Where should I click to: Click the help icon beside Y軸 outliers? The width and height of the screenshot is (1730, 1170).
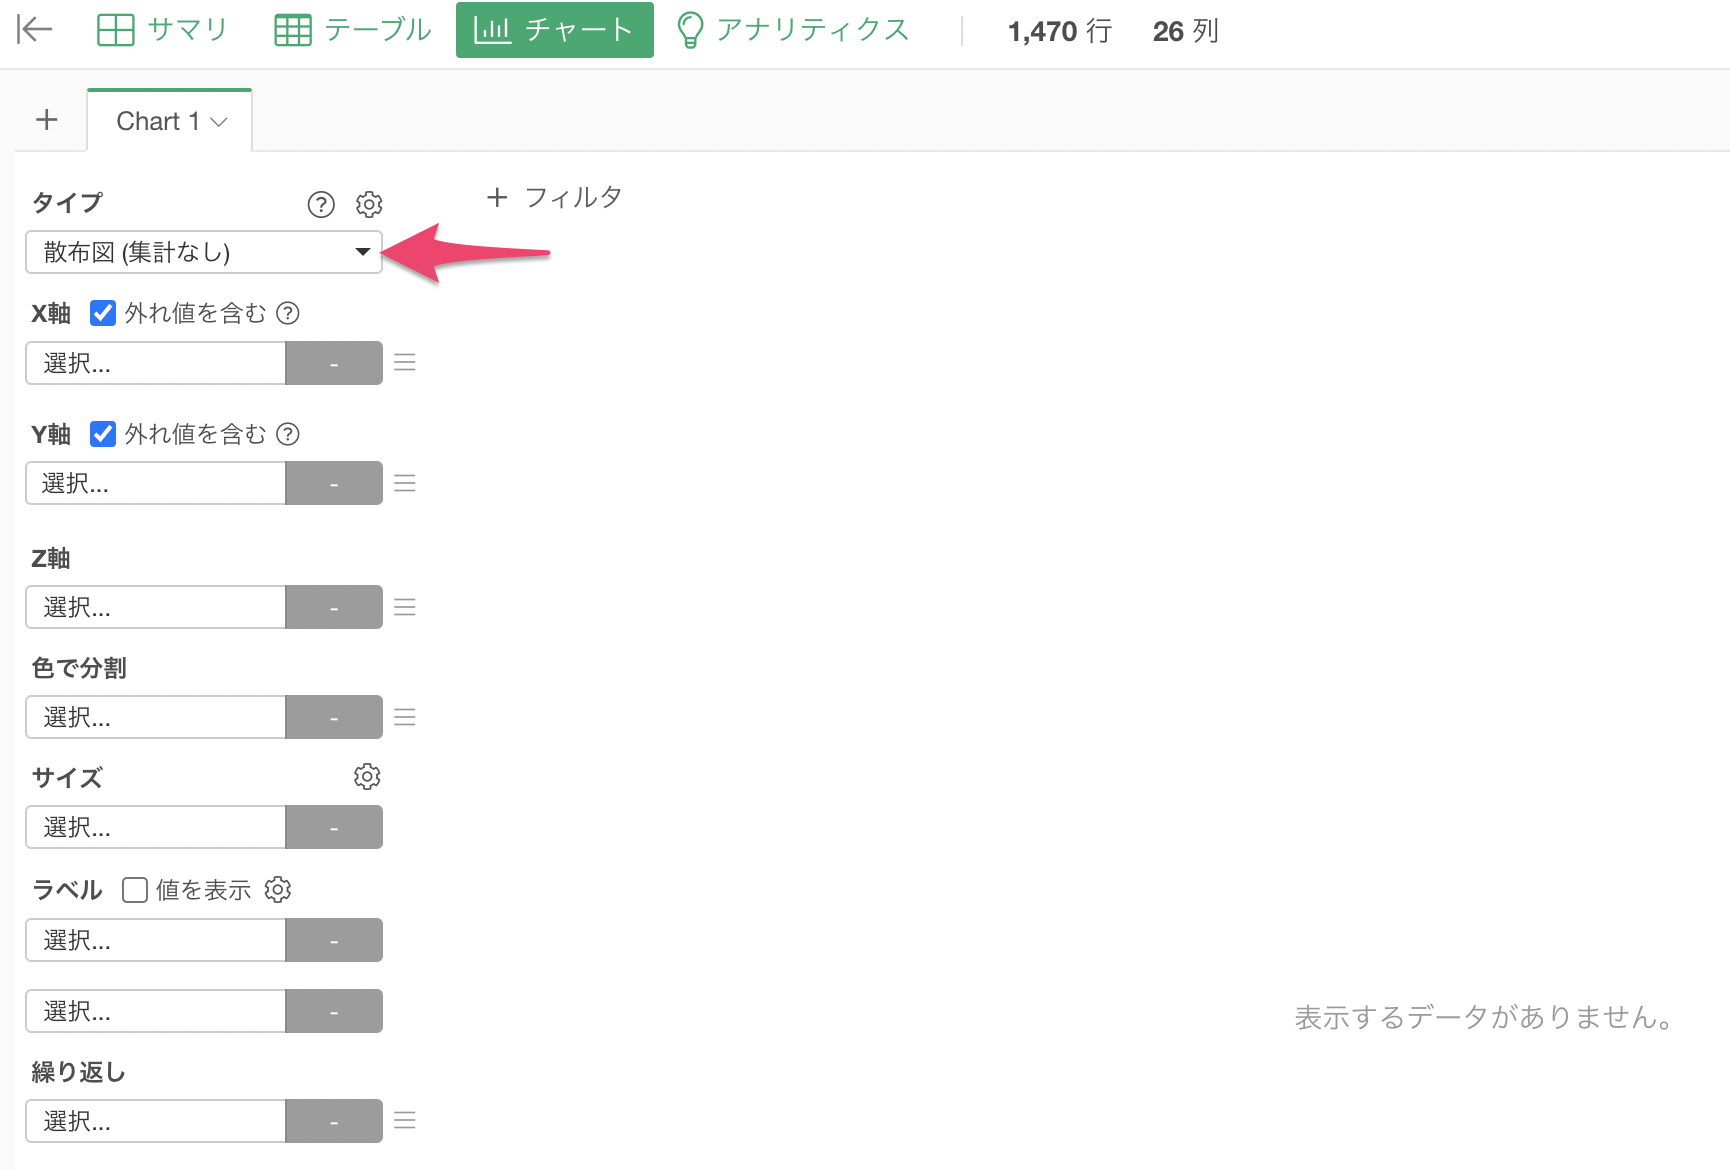tap(288, 434)
